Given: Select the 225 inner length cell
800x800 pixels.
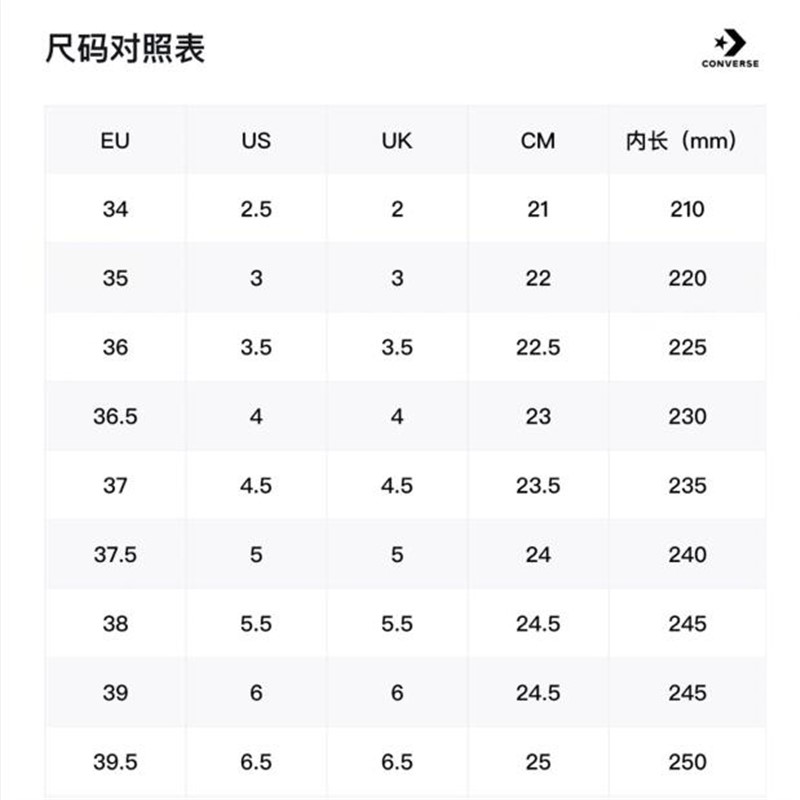Looking at the screenshot, I should pyautogui.click(x=687, y=347).
